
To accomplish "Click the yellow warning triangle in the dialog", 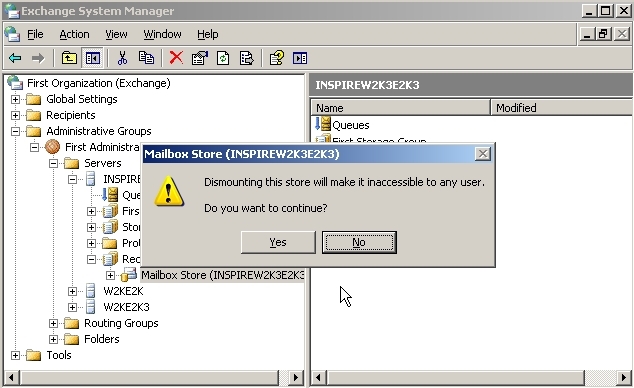I will [169, 191].
